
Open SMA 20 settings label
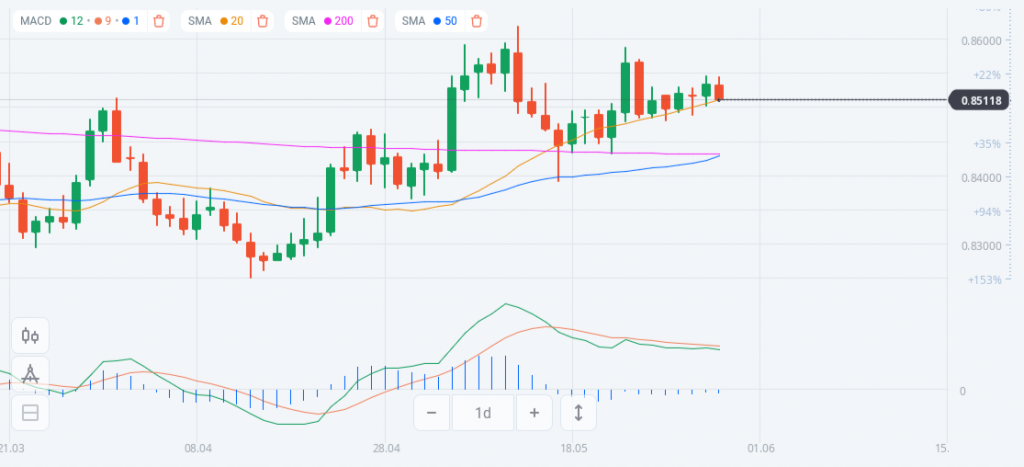pos(200,20)
